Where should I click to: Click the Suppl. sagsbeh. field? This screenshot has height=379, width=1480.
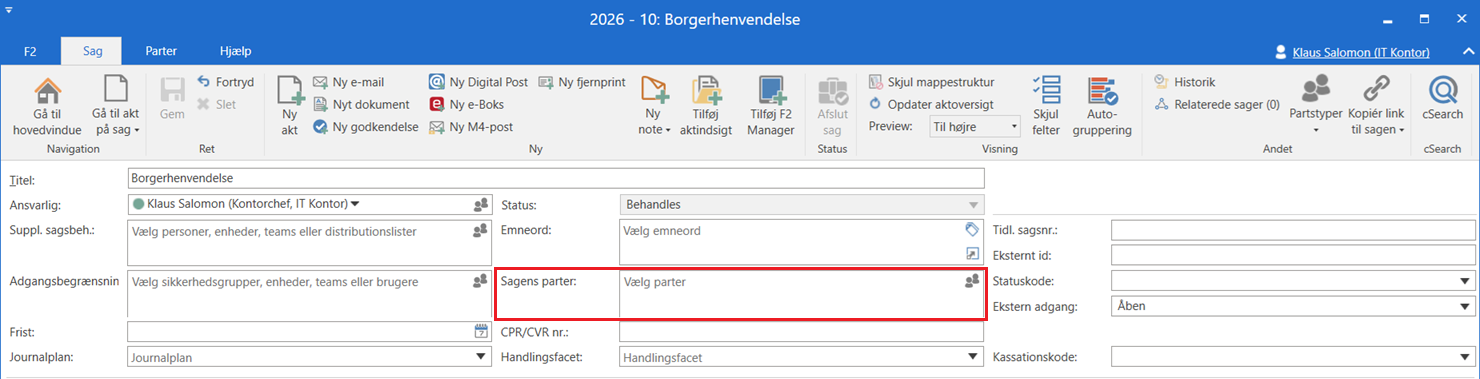point(309,243)
